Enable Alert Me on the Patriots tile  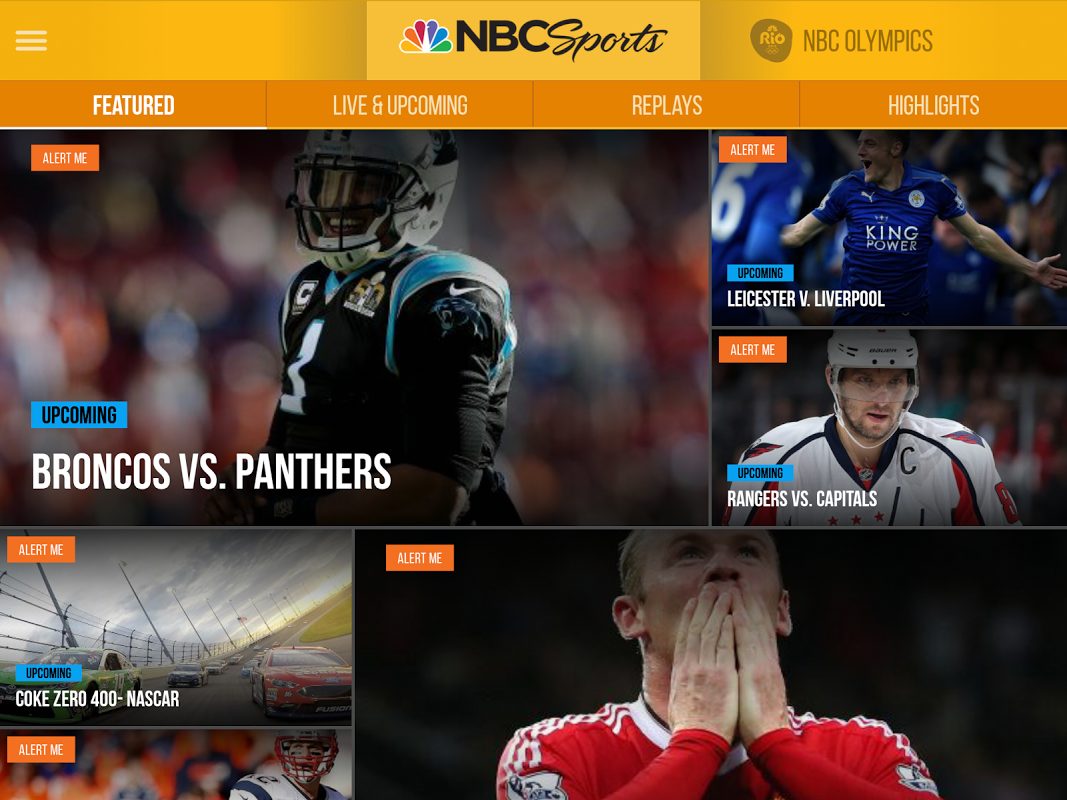(41, 750)
